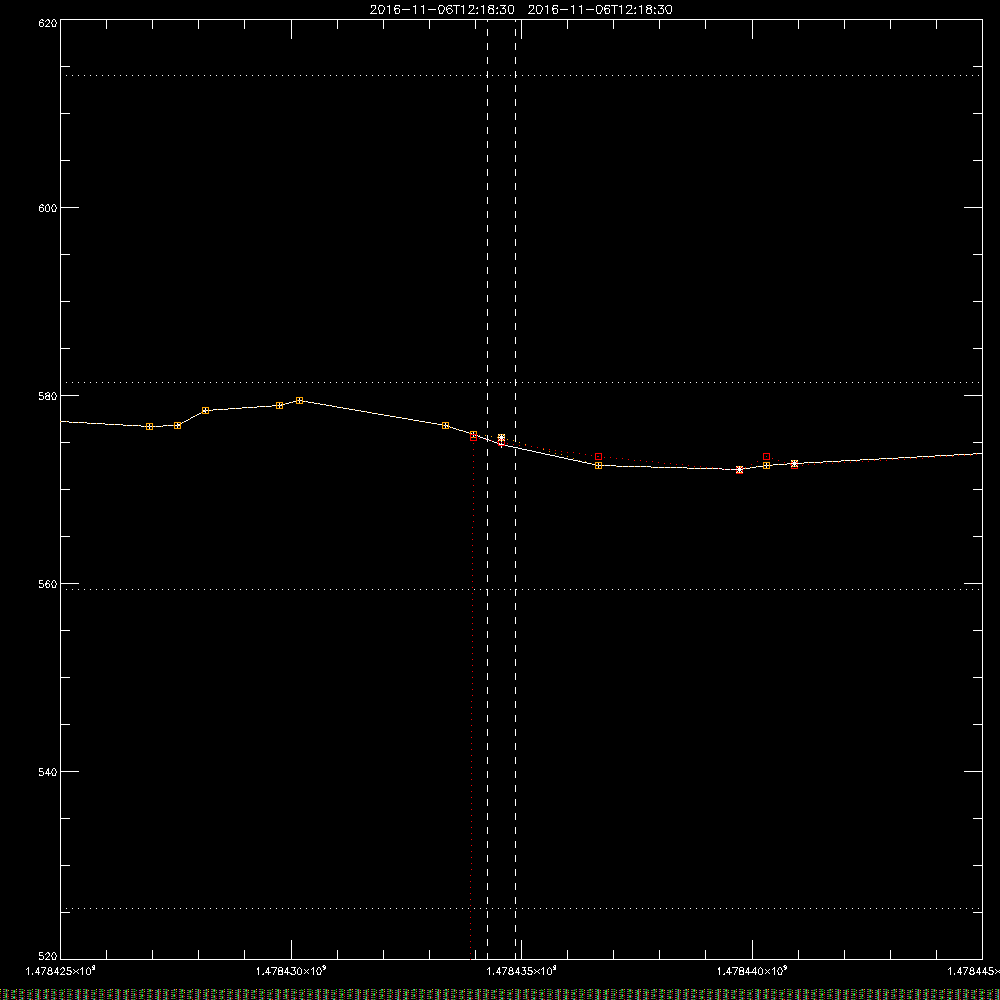Click the y-axis label 520
This screenshot has height=1000, width=1000.
pyautogui.click(x=48, y=956)
